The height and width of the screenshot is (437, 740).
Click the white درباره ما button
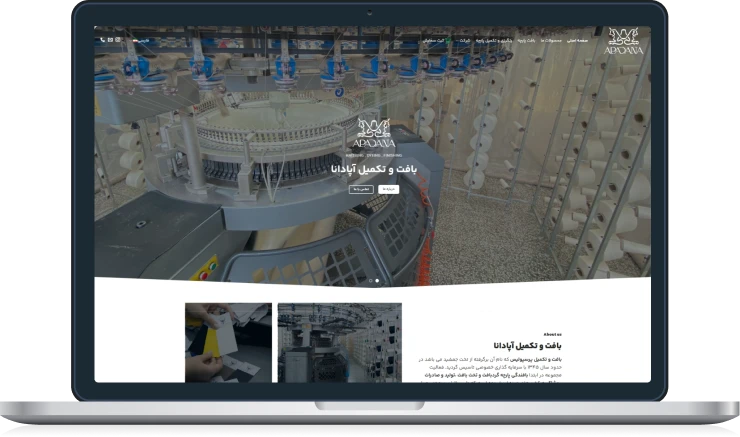tap(387, 188)
